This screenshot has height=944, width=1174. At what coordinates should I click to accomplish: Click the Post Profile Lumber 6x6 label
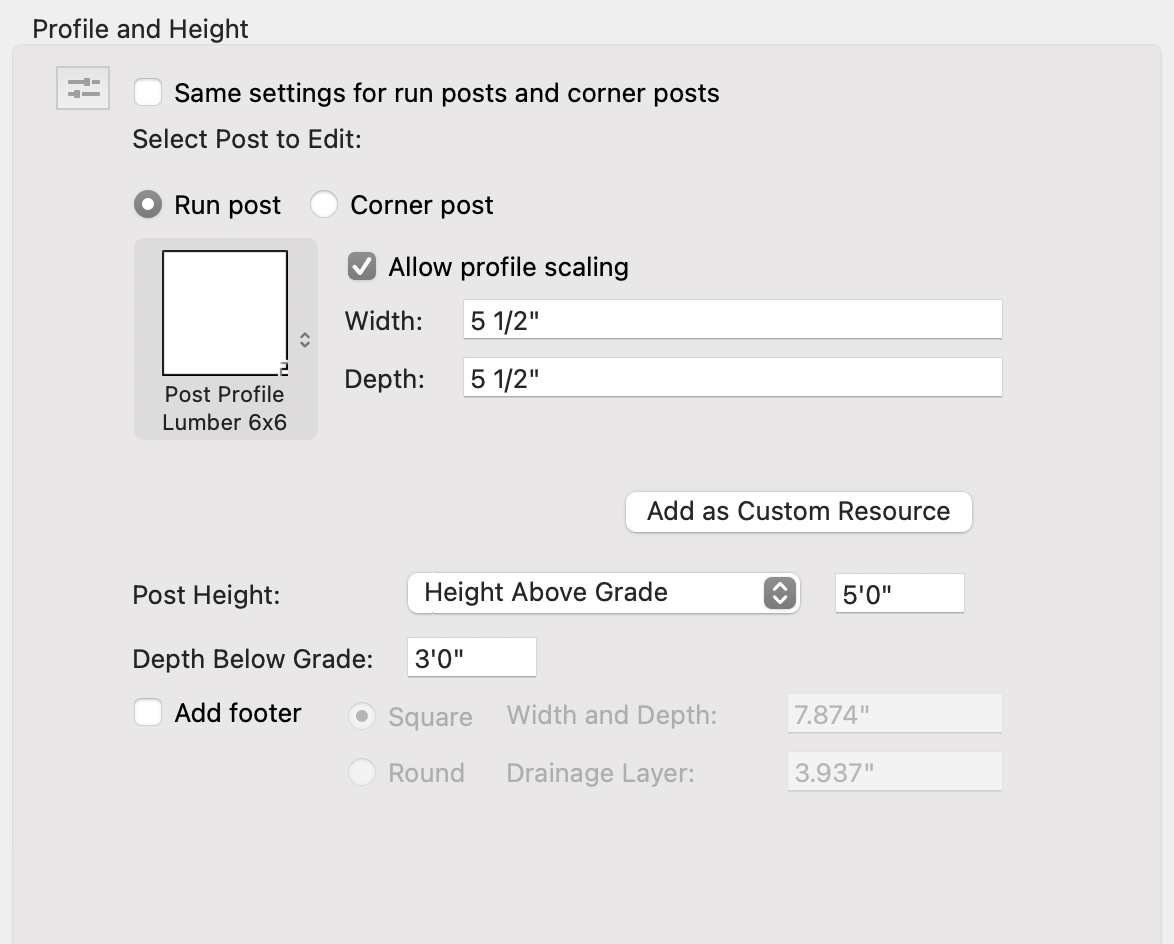pos(225,408)
